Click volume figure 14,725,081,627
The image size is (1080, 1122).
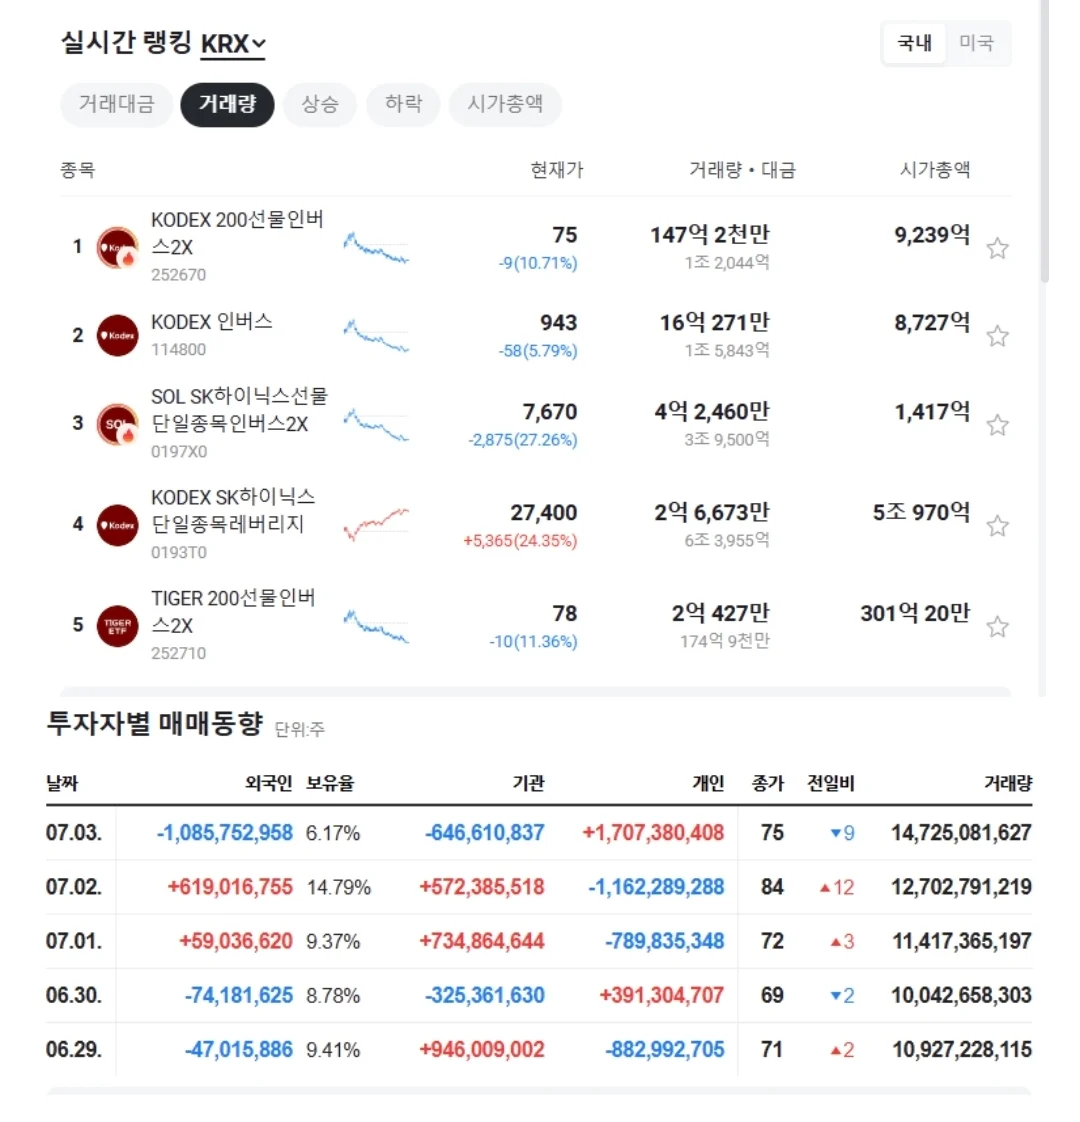point(961,833)
